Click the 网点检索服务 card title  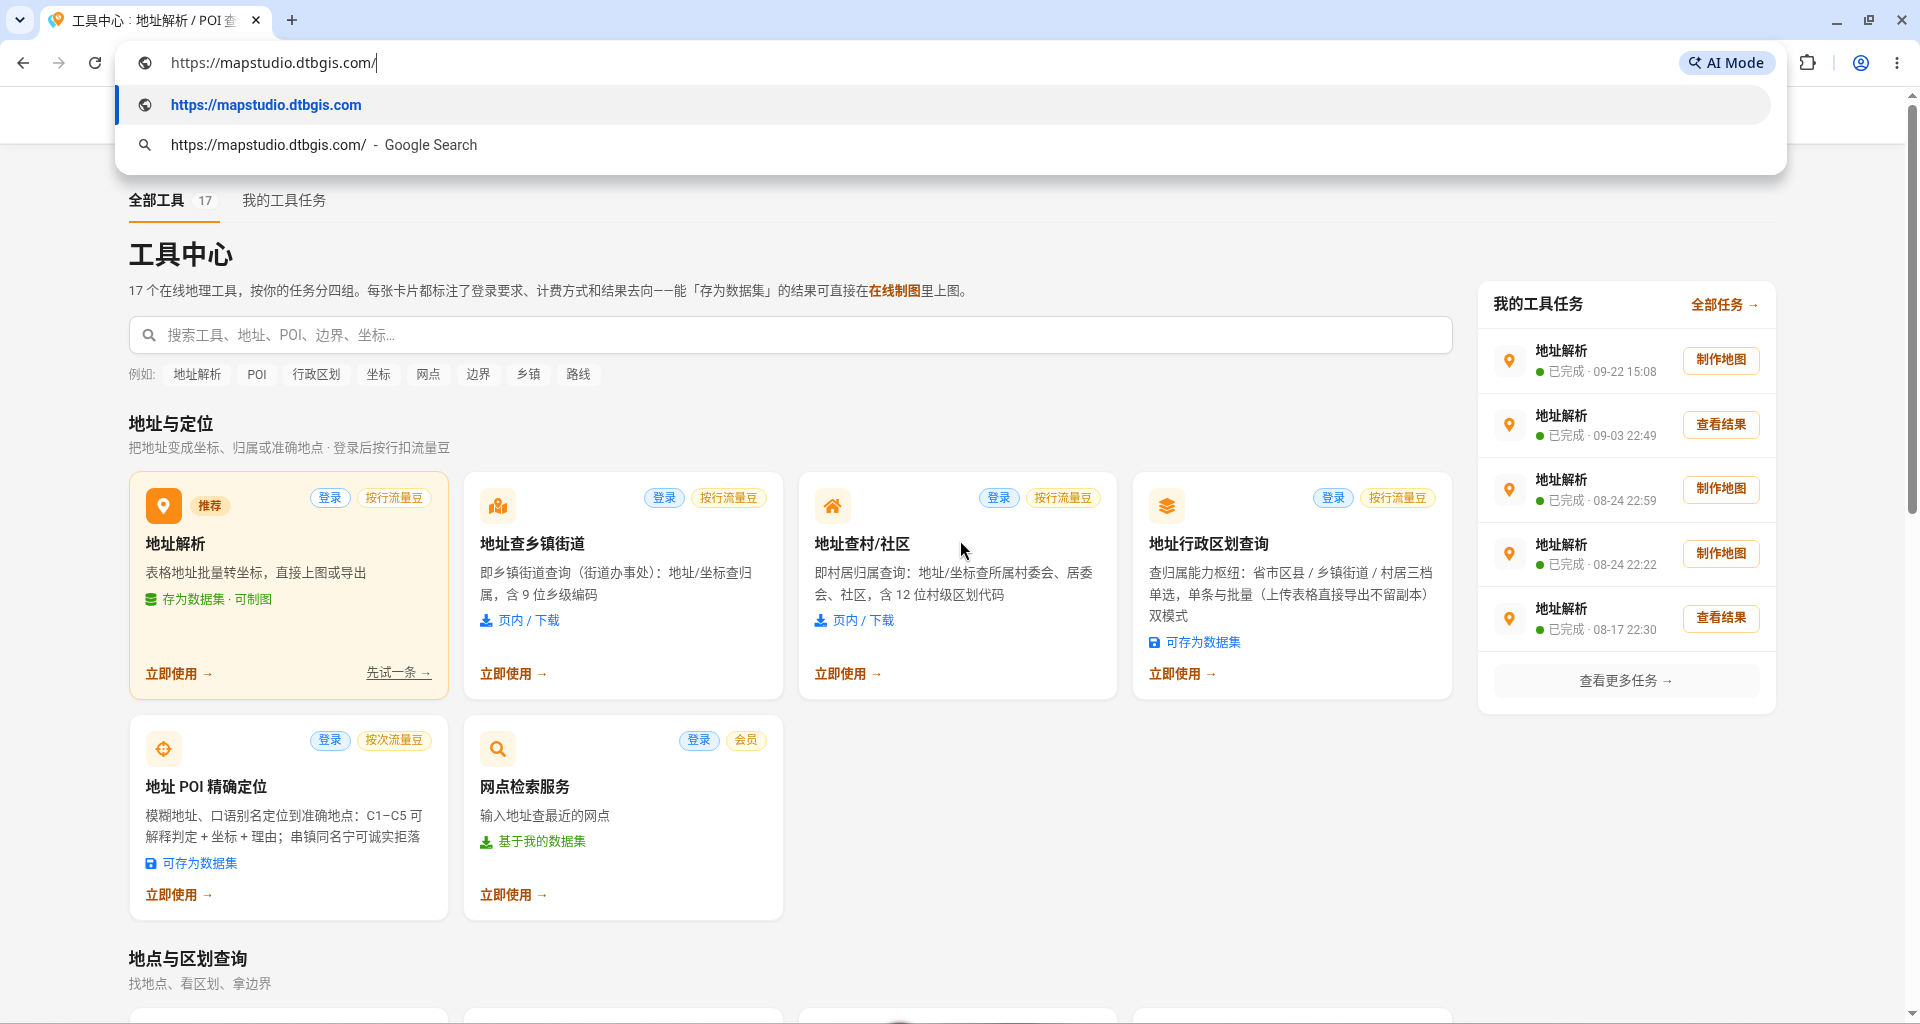click(x=524, y=787)
